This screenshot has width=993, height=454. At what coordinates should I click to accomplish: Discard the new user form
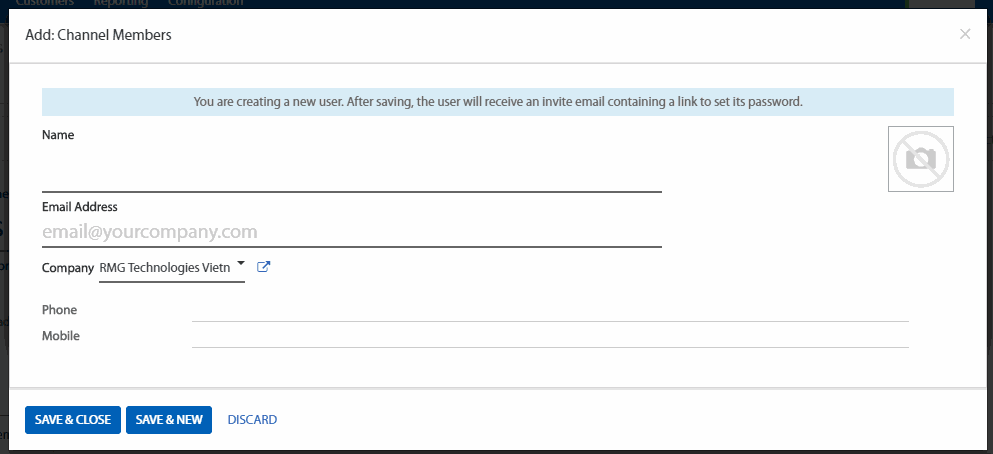[252, 420]
